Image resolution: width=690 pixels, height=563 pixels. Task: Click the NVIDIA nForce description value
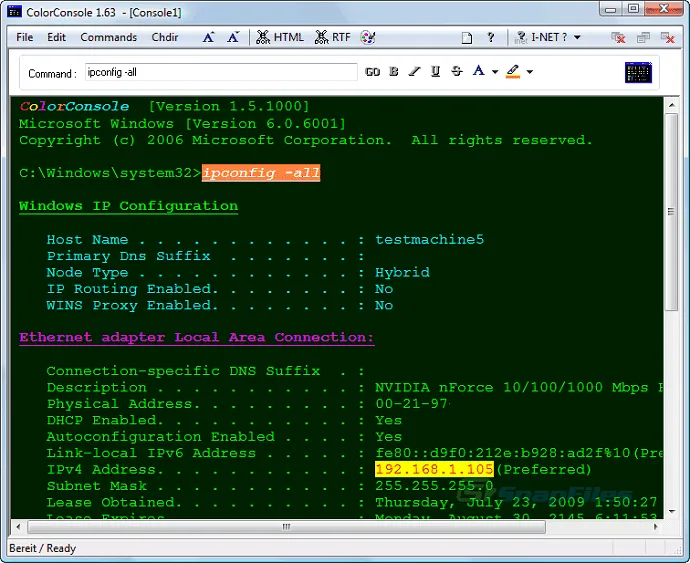[x=518, y=387]
